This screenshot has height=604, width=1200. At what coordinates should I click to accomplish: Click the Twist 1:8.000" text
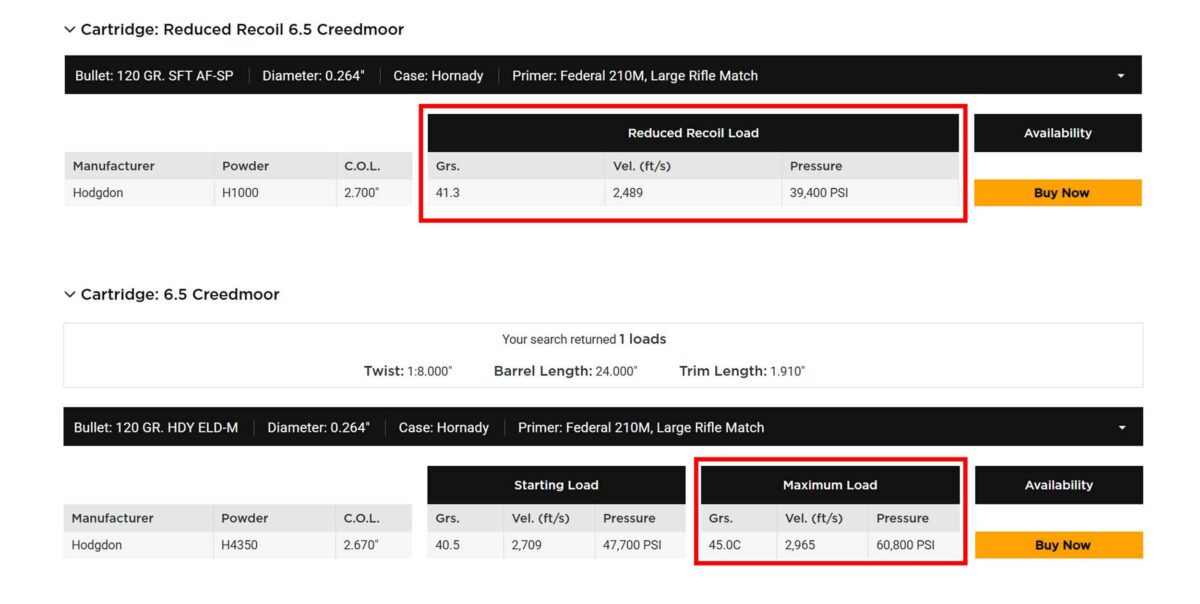coord(408,371)
